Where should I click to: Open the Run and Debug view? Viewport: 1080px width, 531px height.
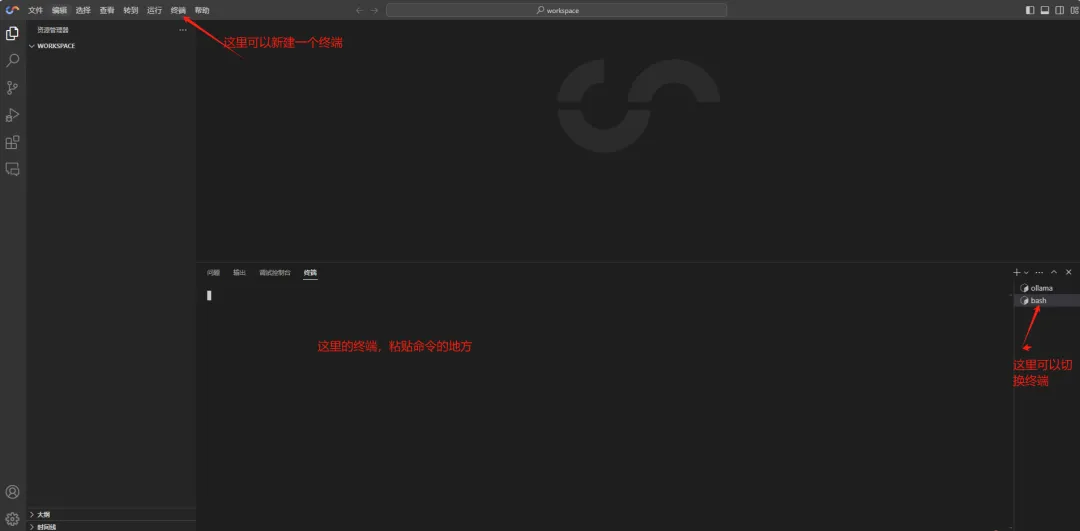point(12,115)
